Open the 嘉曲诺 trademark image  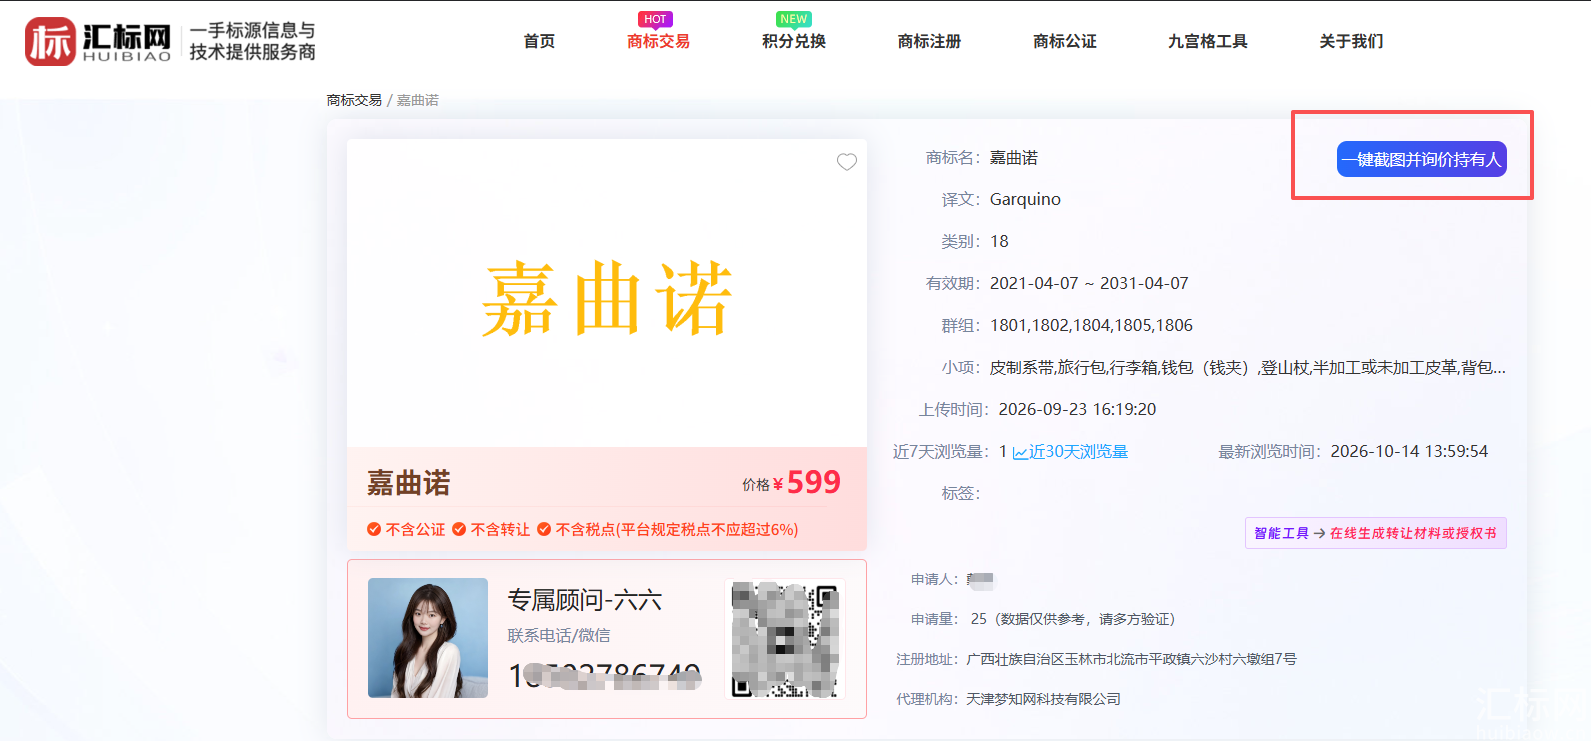coord(607,293)
